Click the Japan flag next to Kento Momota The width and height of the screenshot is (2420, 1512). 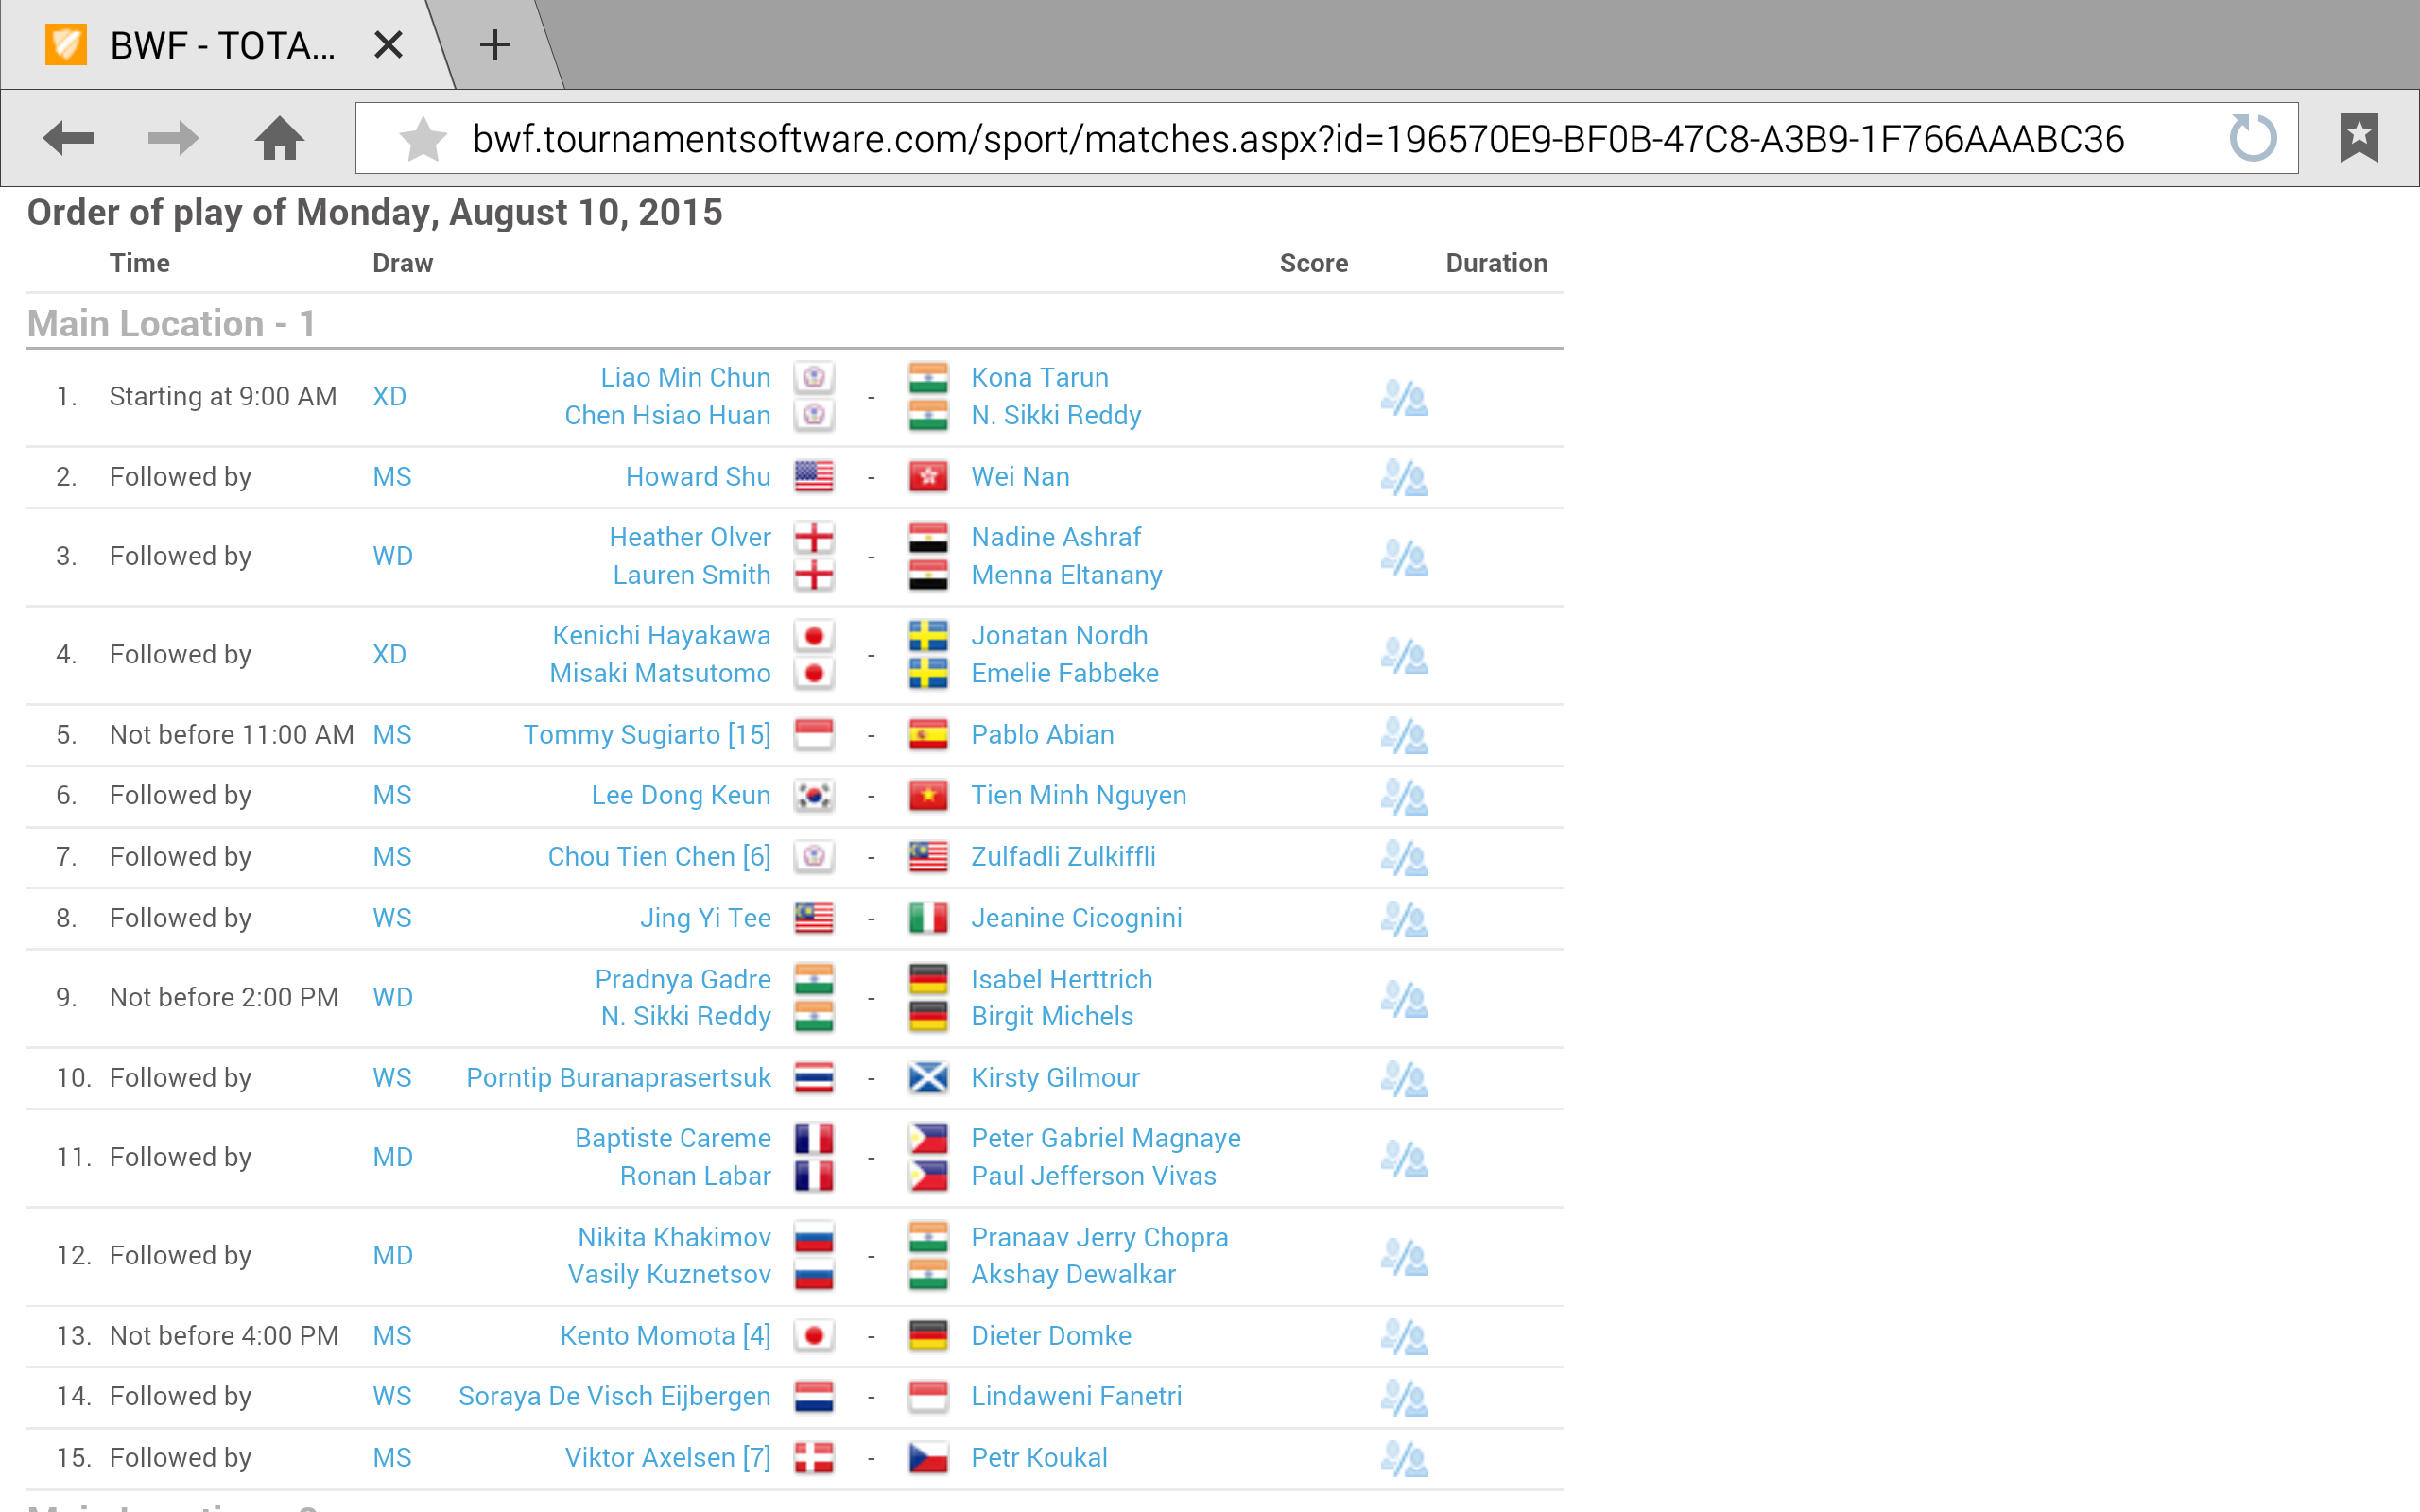814,1336
